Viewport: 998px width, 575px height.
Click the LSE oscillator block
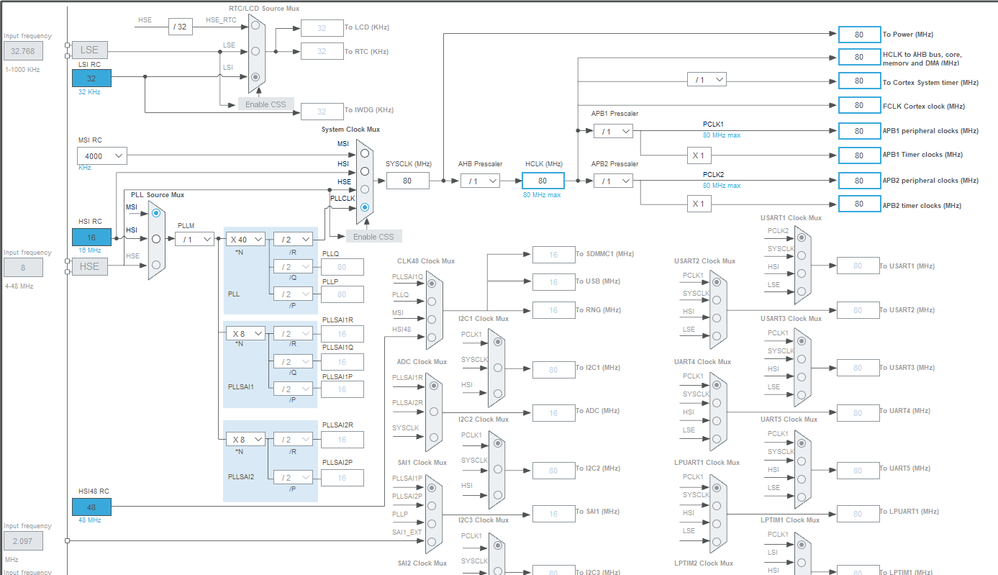tap(90, 50)
